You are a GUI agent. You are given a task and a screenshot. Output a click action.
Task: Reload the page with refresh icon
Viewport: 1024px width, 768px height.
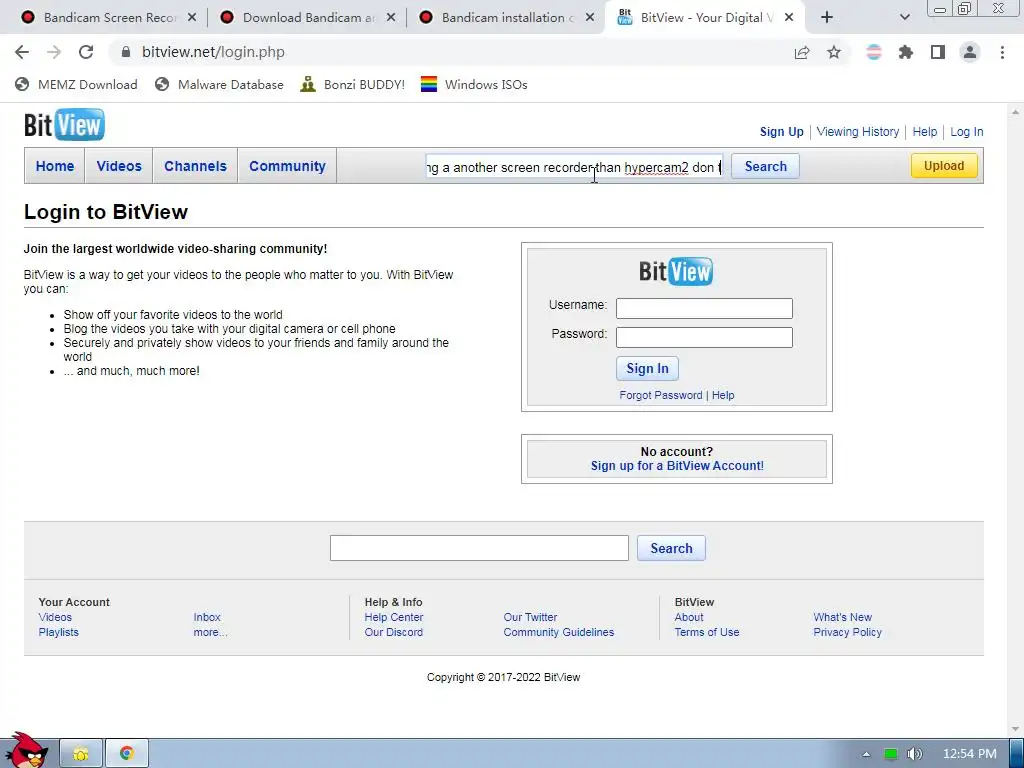pos(86,52)
